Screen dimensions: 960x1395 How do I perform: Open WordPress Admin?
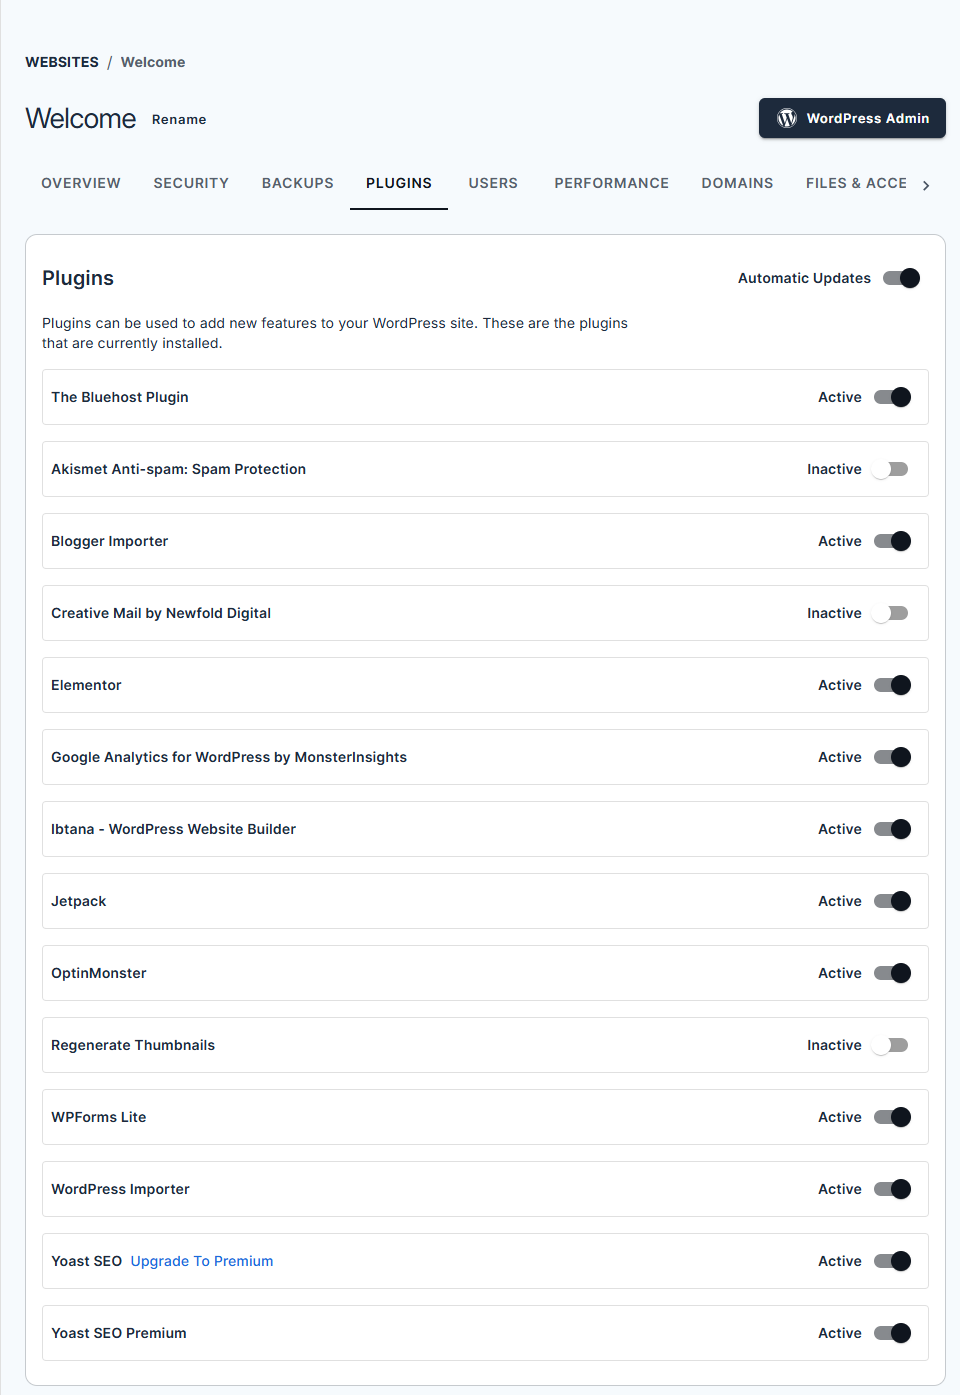[x=852, y=118]
